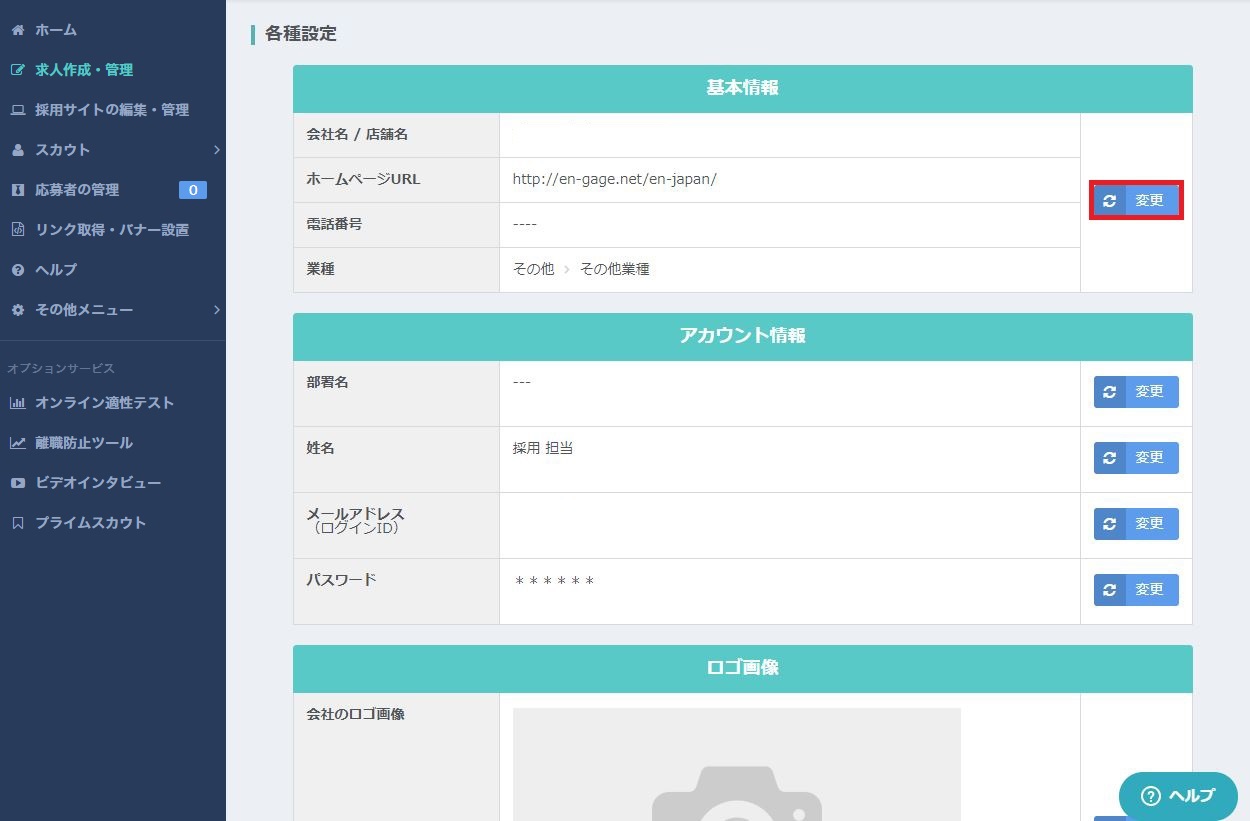Click the 部署名 label

coord(327,382)
